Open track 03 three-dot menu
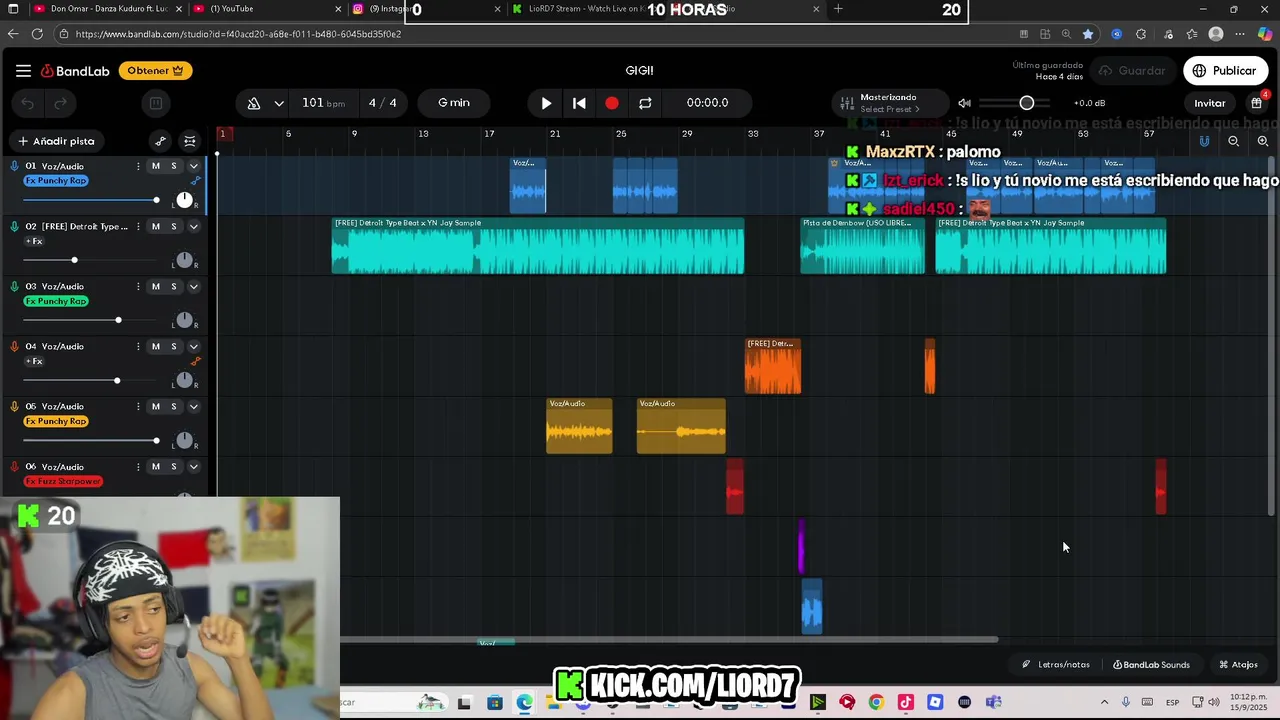1280x720 pixels. [x=138, y=286]
